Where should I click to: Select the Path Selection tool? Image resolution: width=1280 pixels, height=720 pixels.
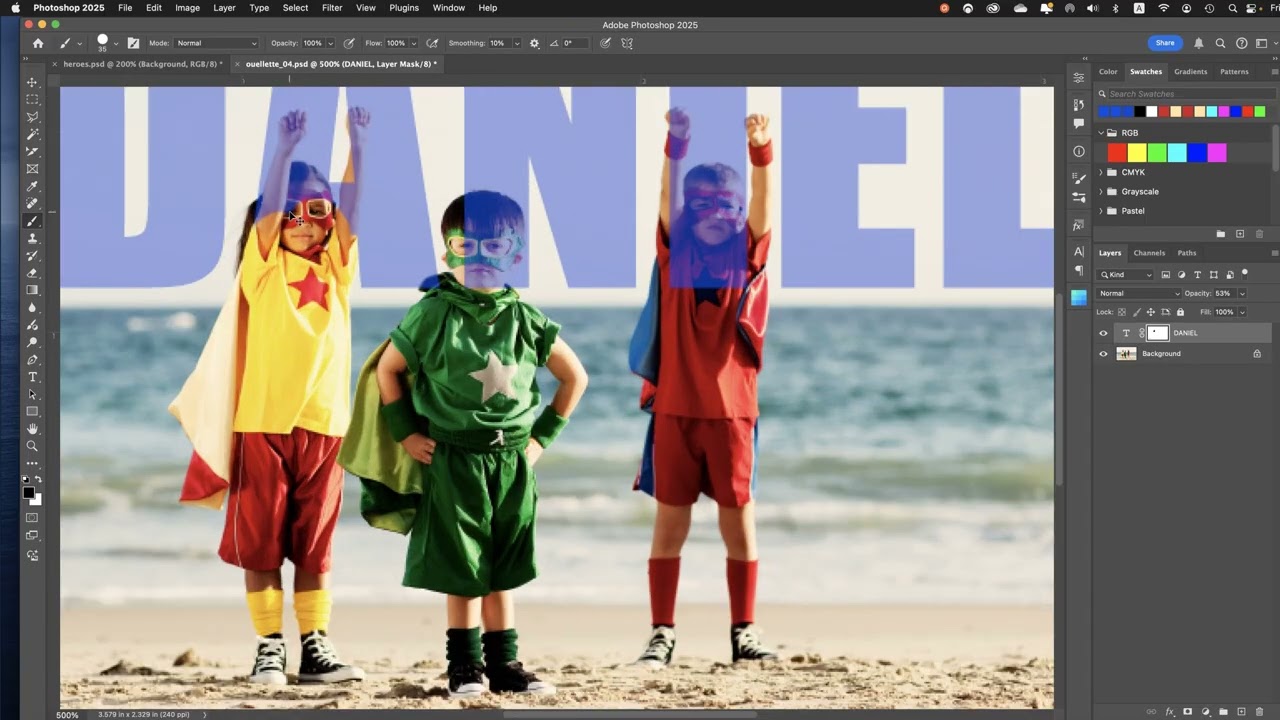(x=32, y=394)
